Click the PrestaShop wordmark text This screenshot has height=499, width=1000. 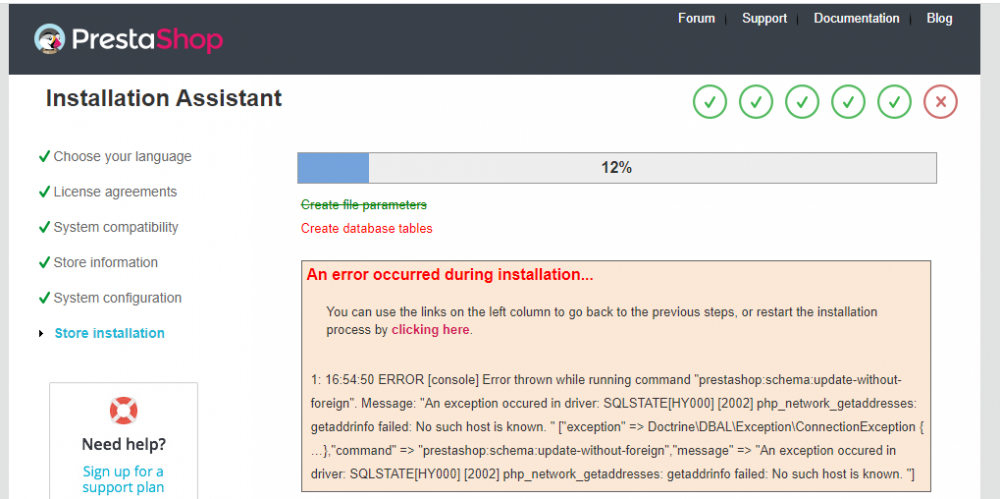click(x=147, y=40)
